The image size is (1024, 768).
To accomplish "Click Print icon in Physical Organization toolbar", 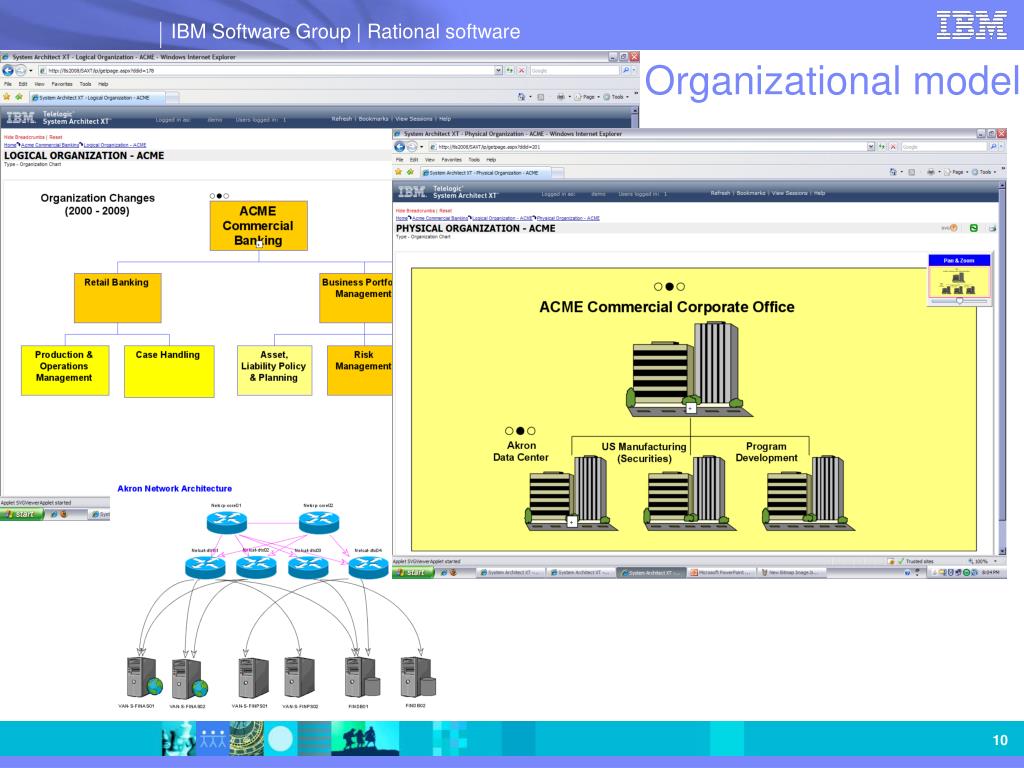I will click(931, 172).
